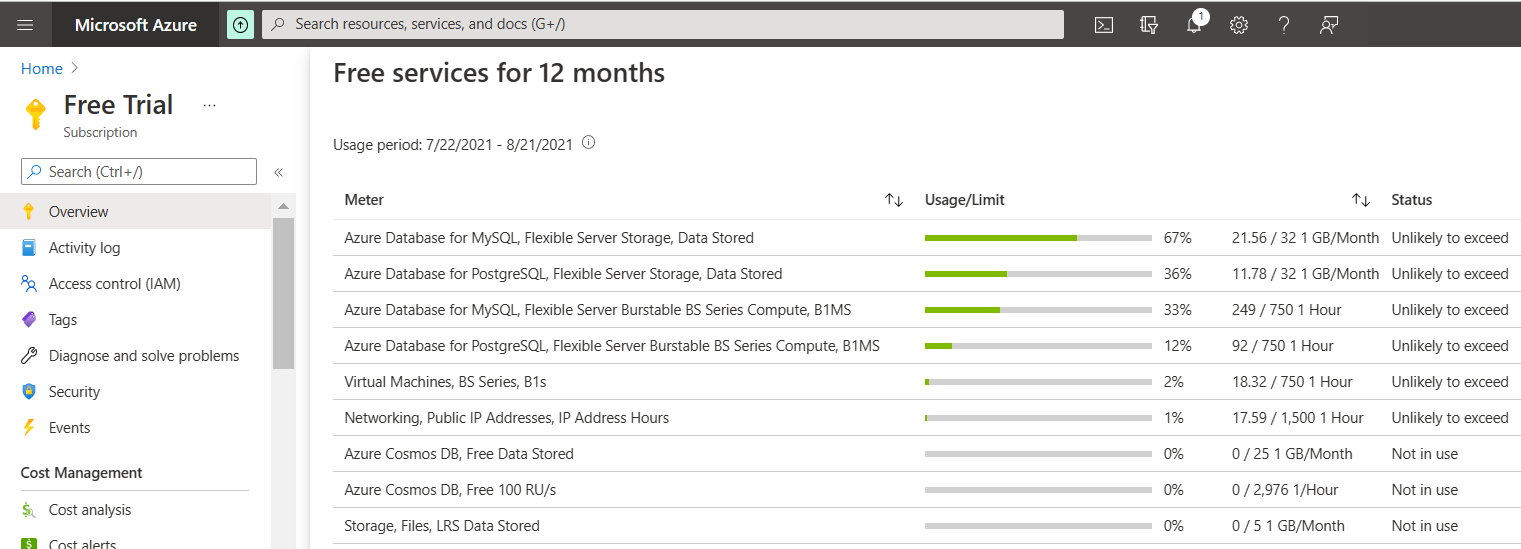Screen dimensions: 1521x549
Task: Click the usage period info icon
Action: [589, 143]
